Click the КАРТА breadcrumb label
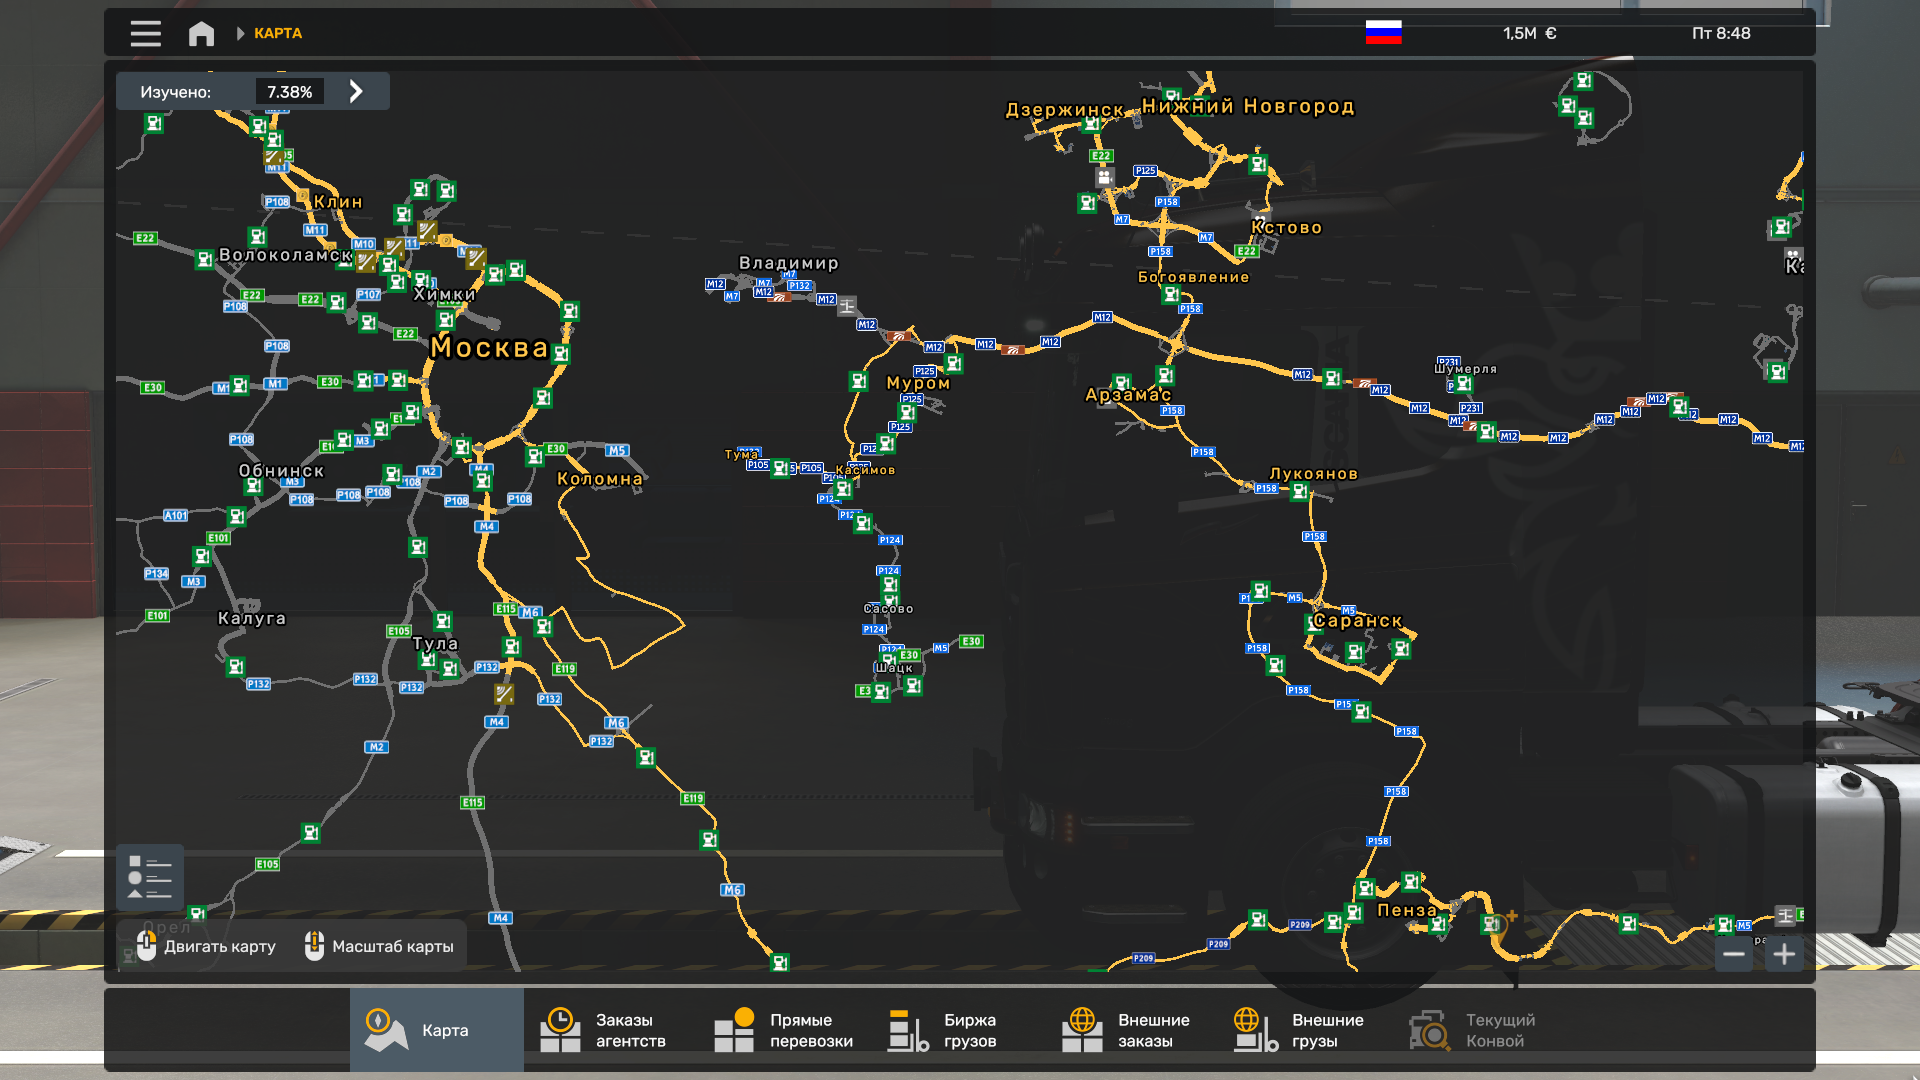 tap(278, 33)
